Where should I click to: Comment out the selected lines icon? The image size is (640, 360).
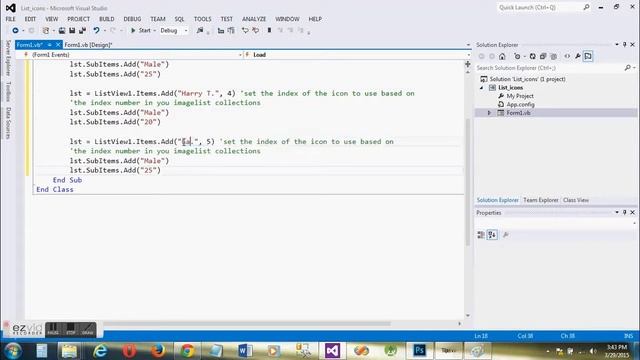pyautogui.click(x=245, y=31)
